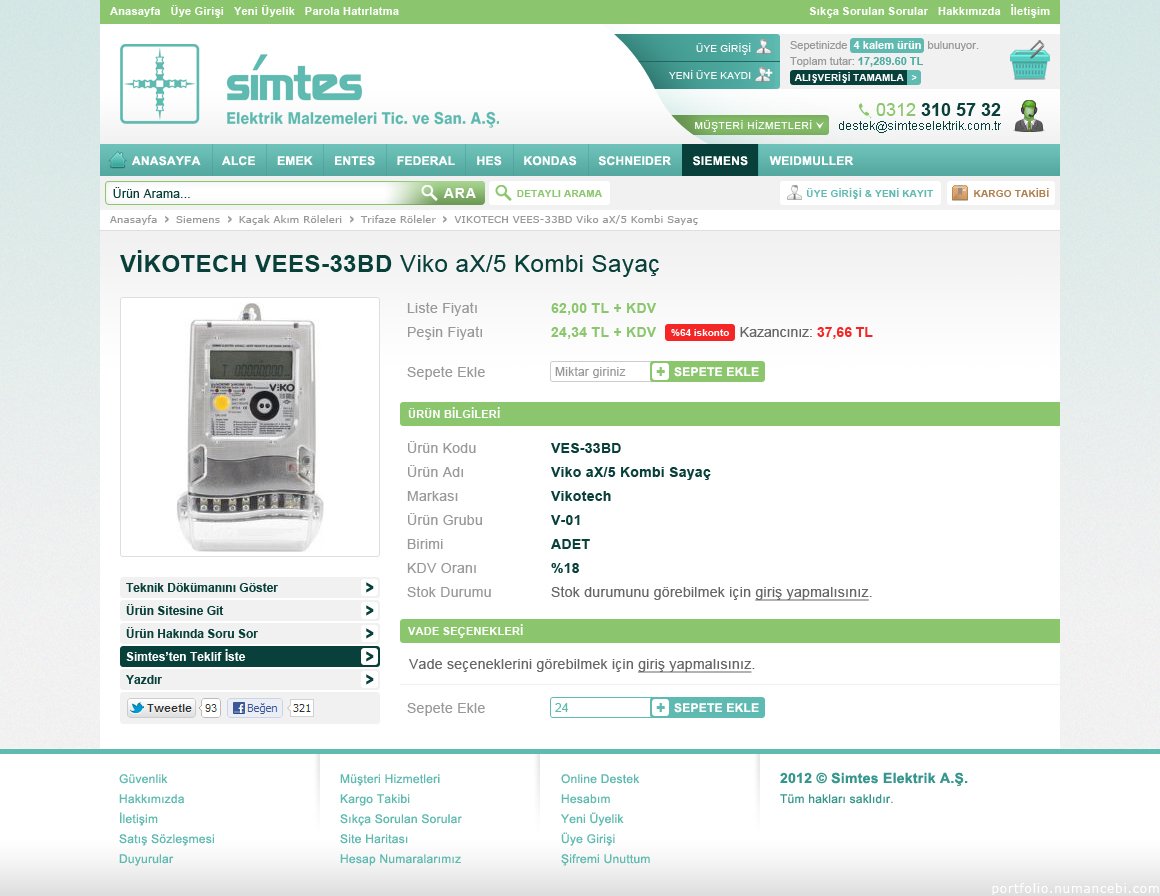Click the magnifier icon on ARA button
This screenshot has height=896, width=1160.
click(x=429, y=193)
